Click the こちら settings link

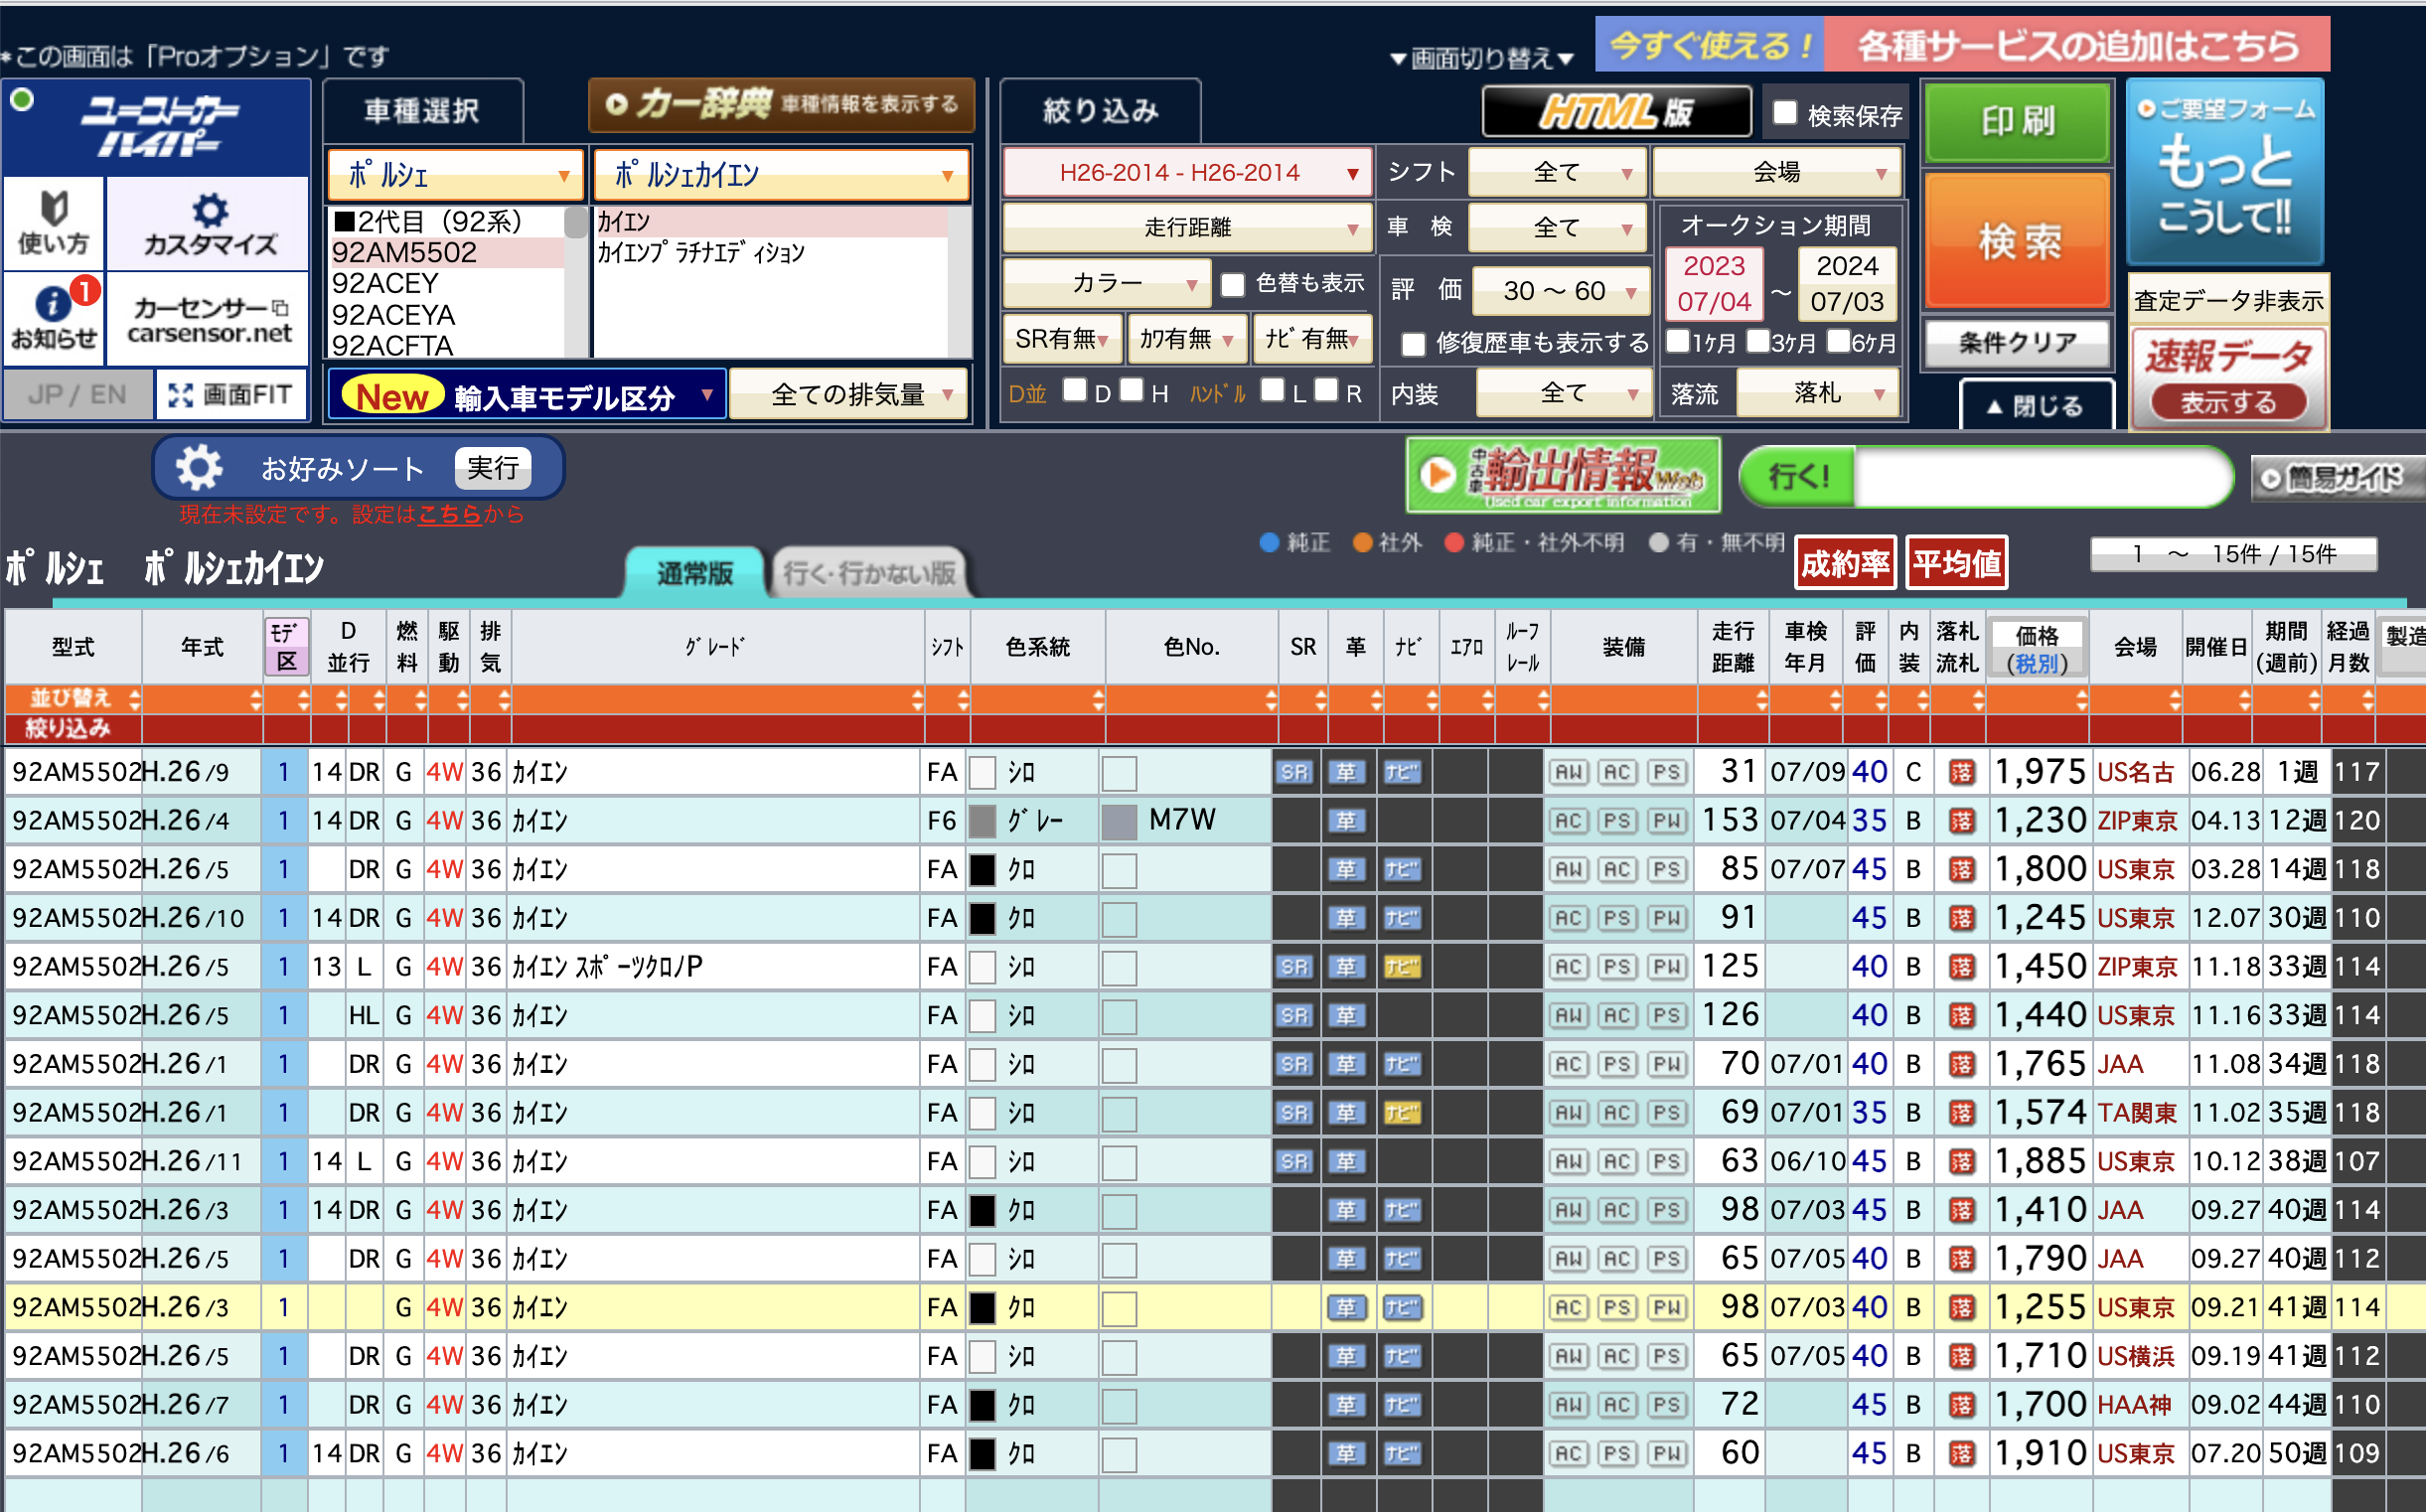tap(450, 514)
